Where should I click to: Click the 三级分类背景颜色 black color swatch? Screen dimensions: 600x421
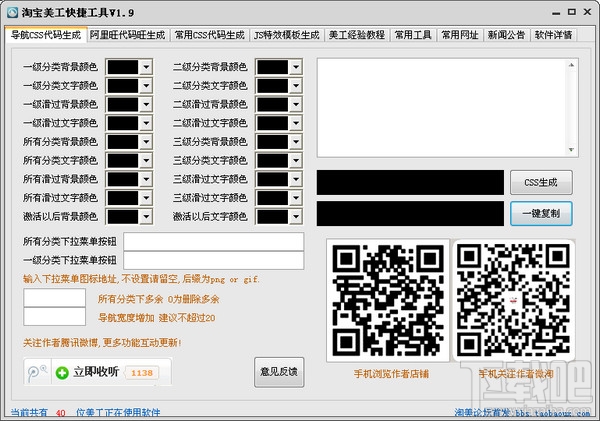click(x=272, y=142)
